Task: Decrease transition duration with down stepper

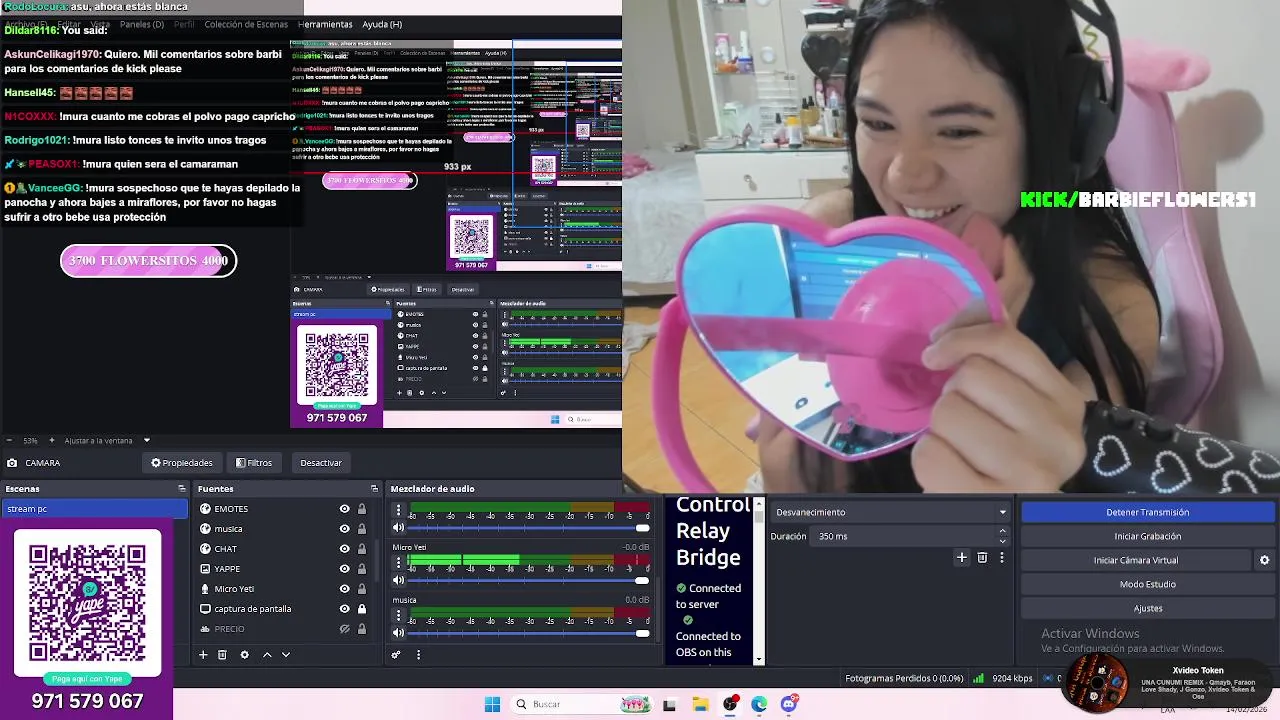Action: [x=1003, y=541]
